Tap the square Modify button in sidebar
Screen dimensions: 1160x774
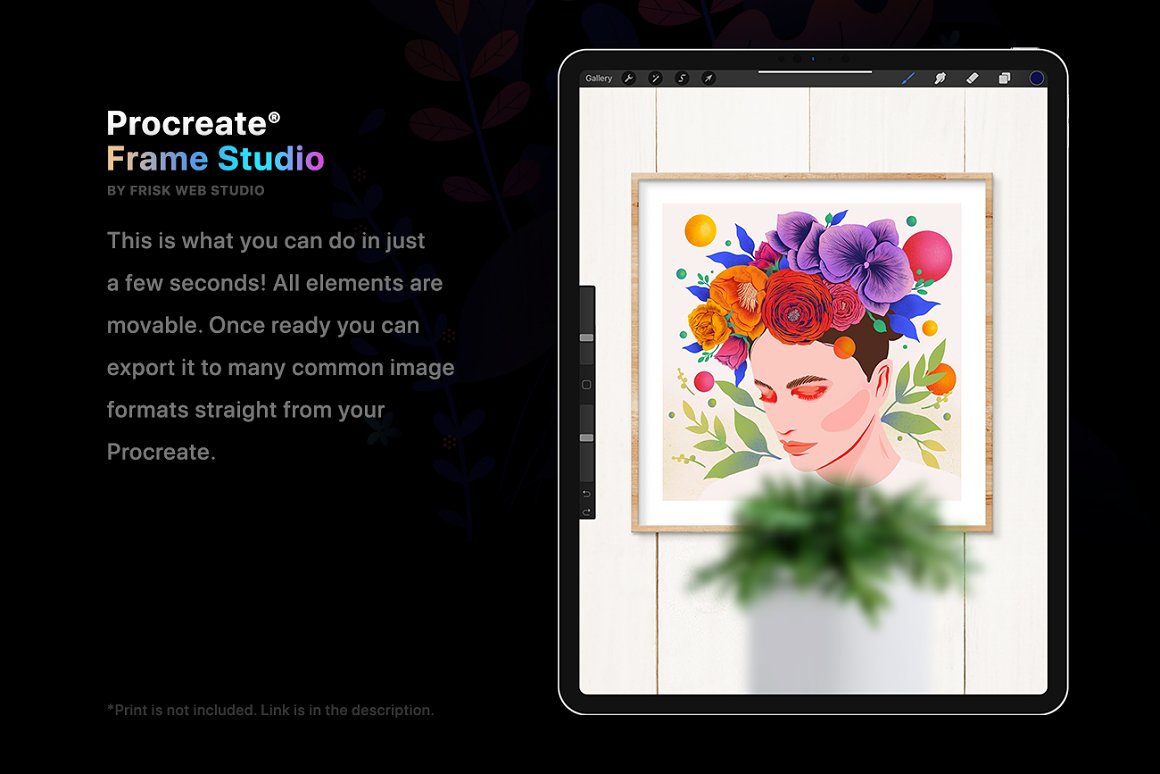pyautogui.click(x=587, y=385)
